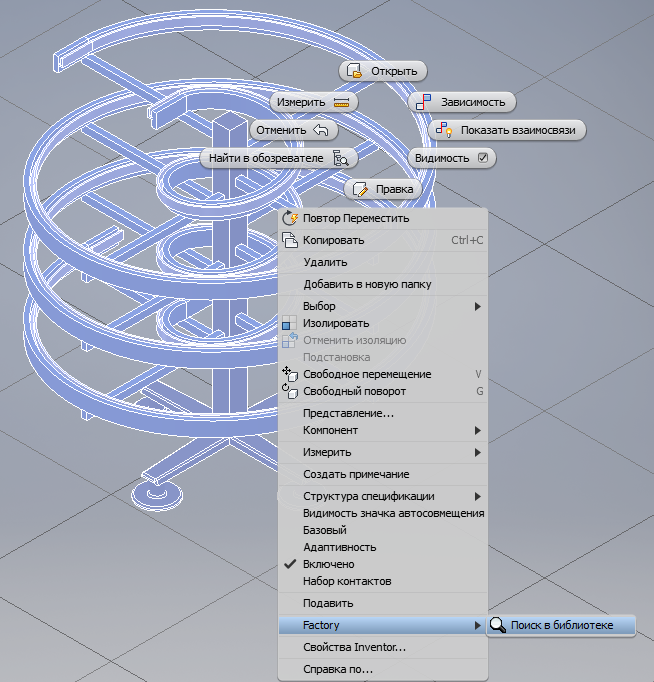Select Повтор Переместить from context menu
Viewport: 654px width, 682px height.
[383, 218]
